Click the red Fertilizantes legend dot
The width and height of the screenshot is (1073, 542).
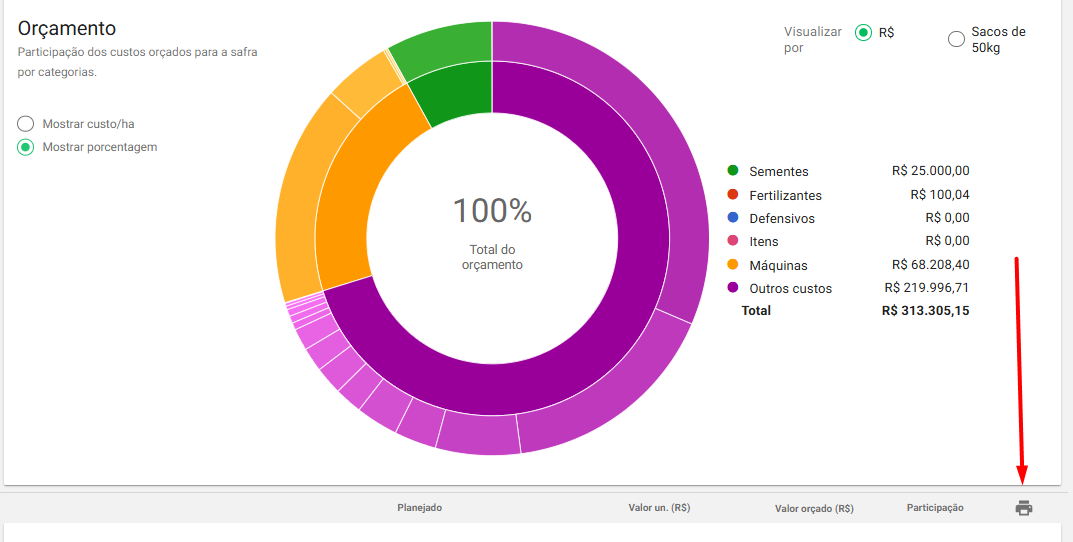click(733, 194)
